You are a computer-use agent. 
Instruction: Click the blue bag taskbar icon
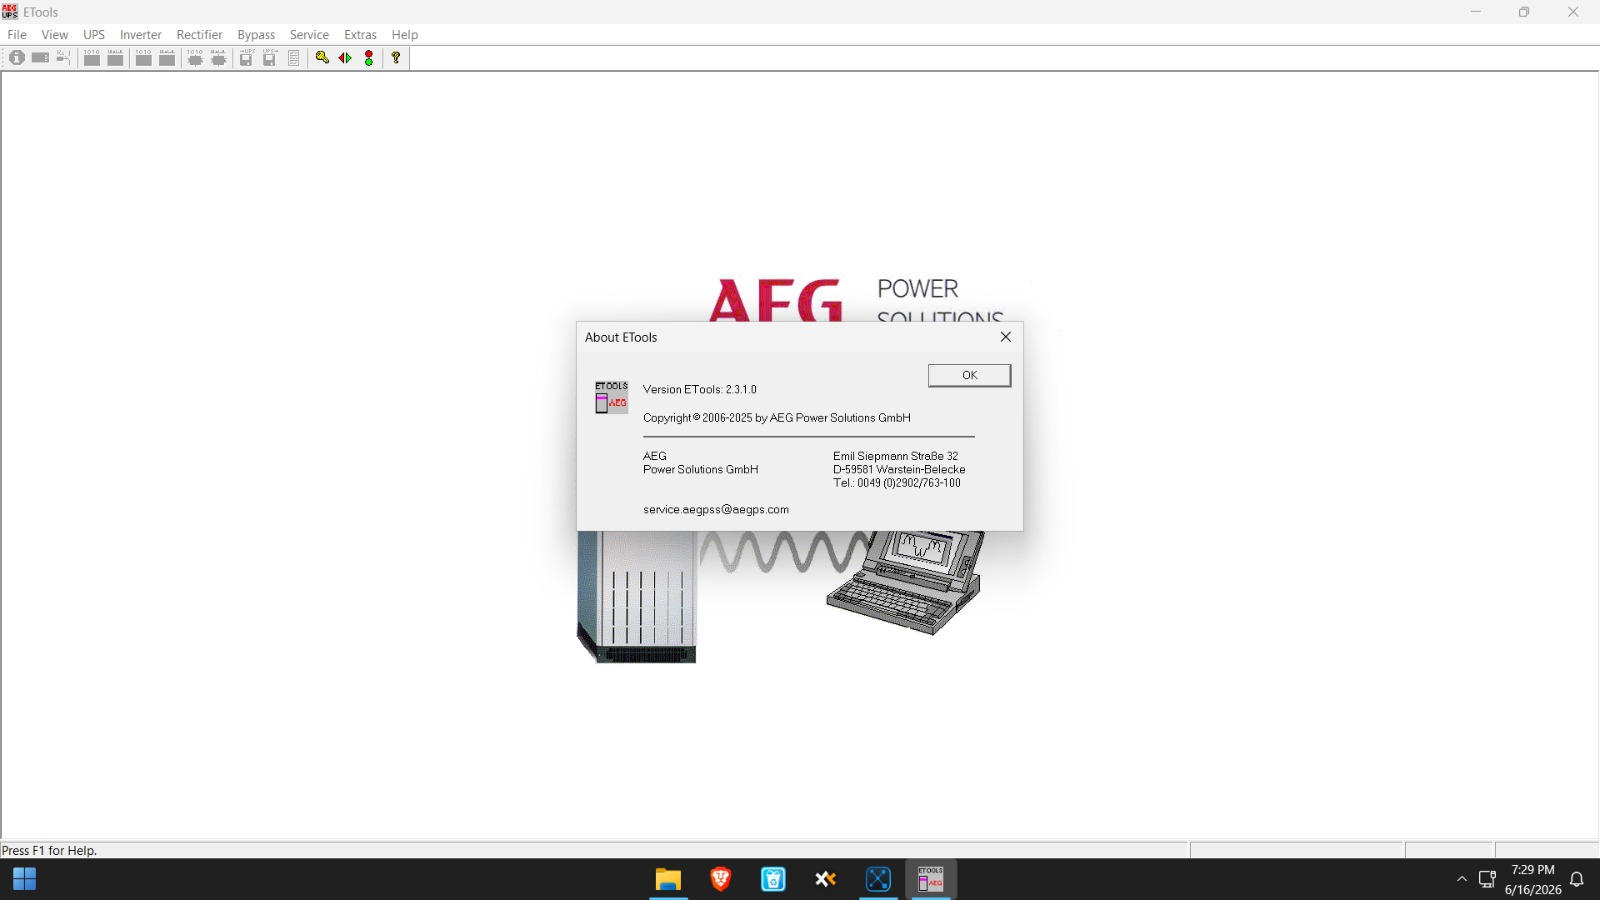[x=773, y=879]
